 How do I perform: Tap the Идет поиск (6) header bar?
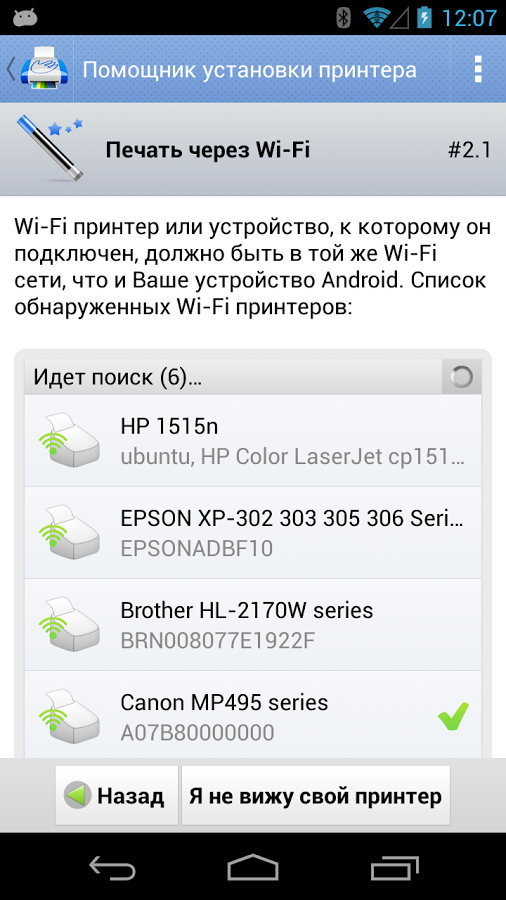point(253,377)
